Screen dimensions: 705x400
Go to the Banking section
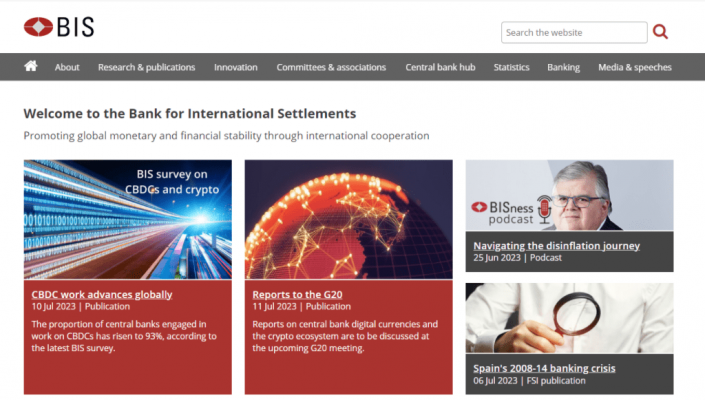563,67
